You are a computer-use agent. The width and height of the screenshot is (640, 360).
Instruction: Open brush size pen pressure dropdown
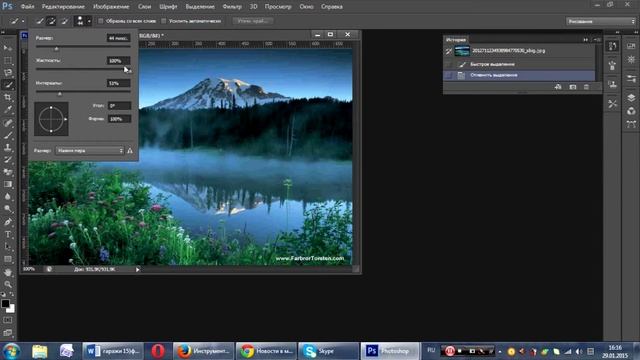click(89, 151)
